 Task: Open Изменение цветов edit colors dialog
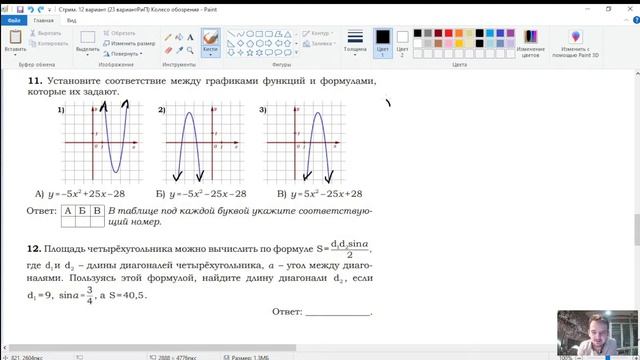point(531,43)
